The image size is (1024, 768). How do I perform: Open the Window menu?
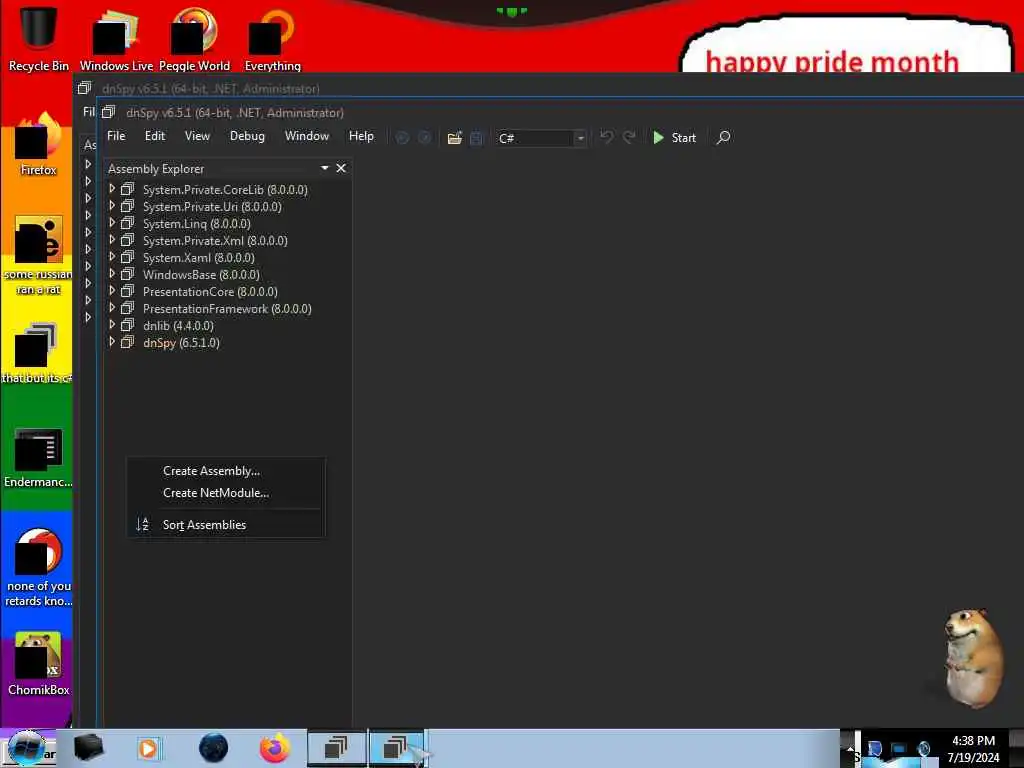pos(307,136)
